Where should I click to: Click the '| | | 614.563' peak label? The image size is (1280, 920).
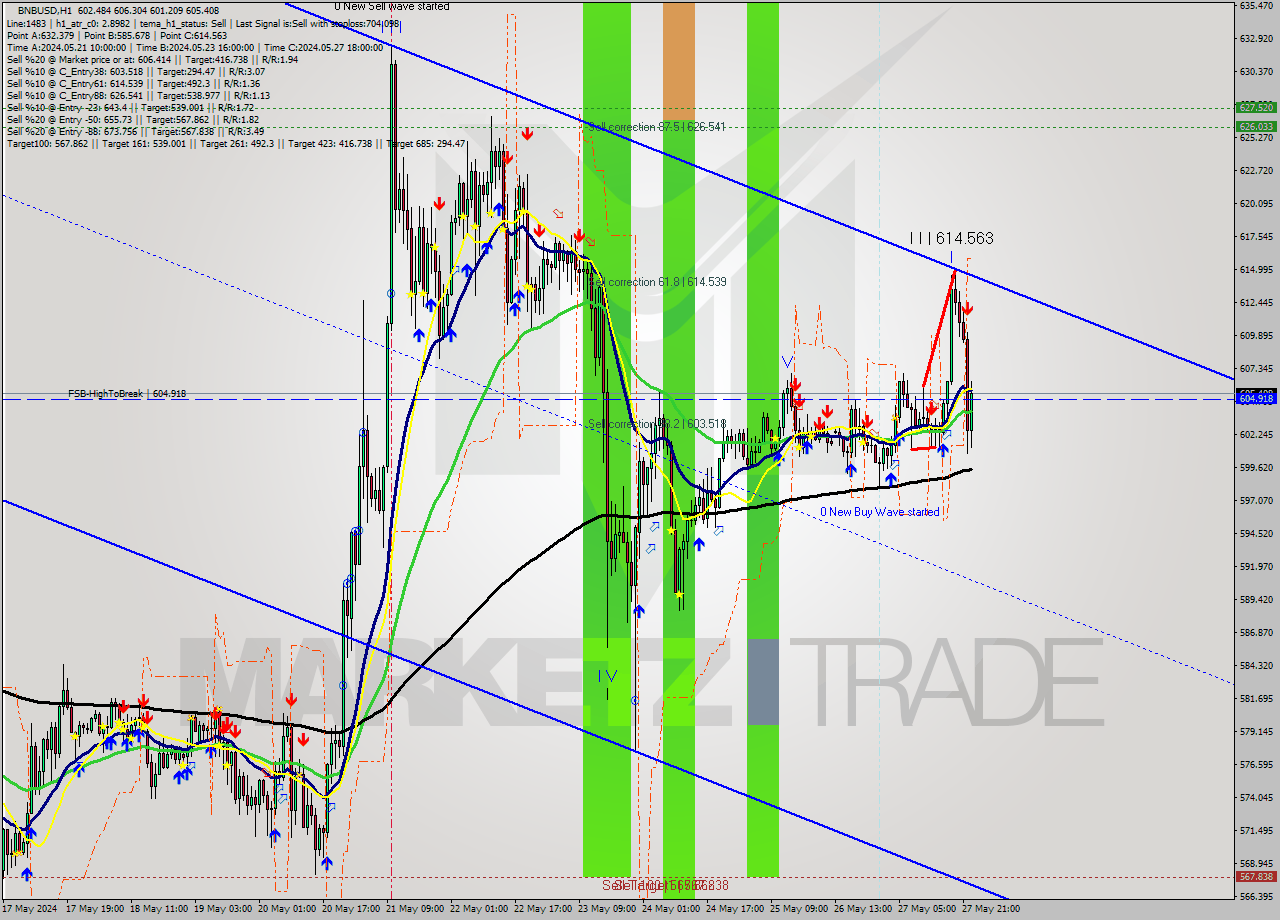click(x=951, y=238)
